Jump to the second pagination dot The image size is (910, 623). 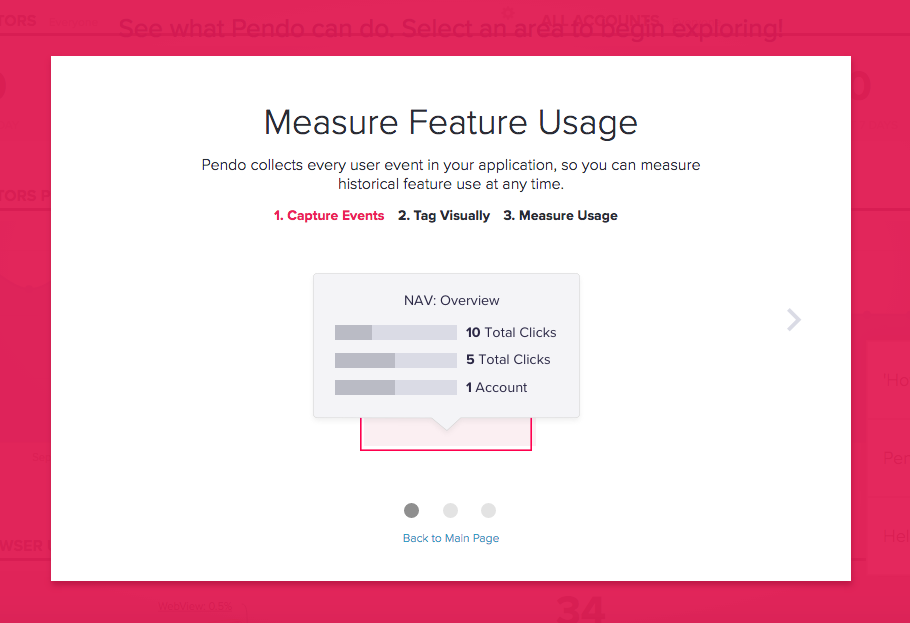point(450,510)
